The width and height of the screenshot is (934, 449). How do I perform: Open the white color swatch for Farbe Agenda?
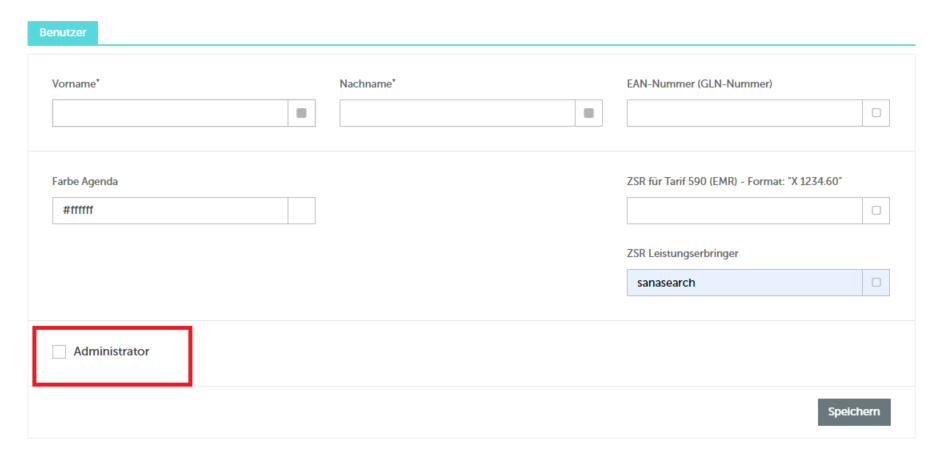point(302,210)
